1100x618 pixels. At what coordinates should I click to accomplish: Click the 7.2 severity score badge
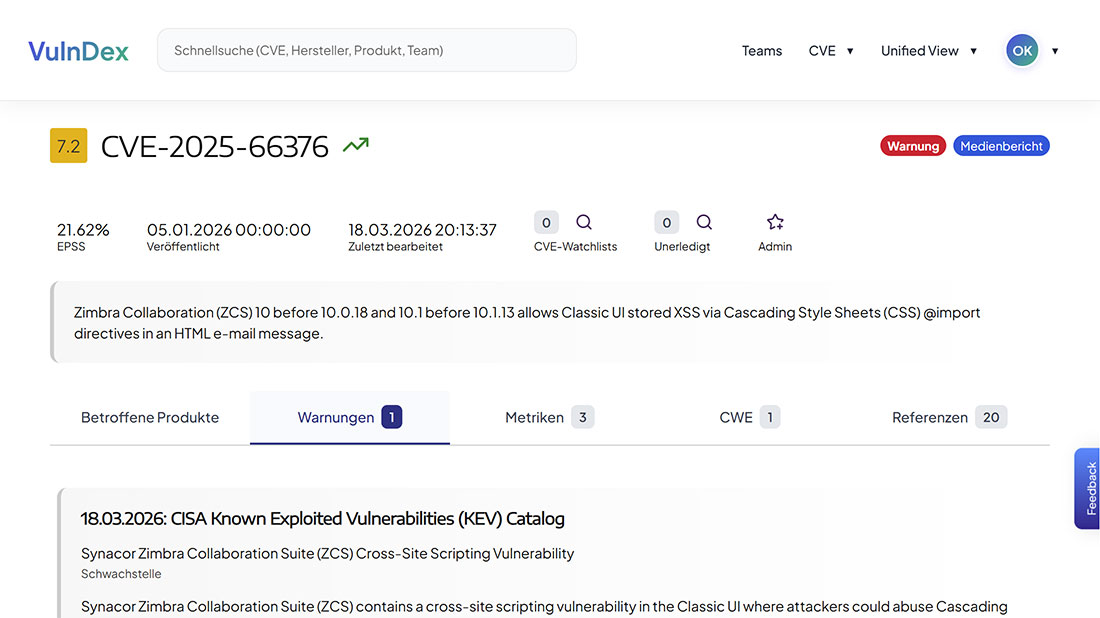[69, 145]
